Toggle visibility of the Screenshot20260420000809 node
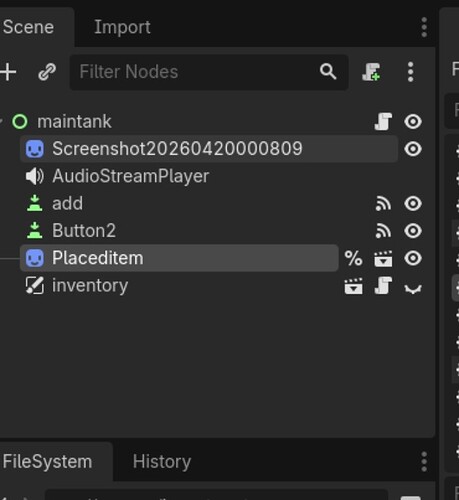 pos(413,149)
